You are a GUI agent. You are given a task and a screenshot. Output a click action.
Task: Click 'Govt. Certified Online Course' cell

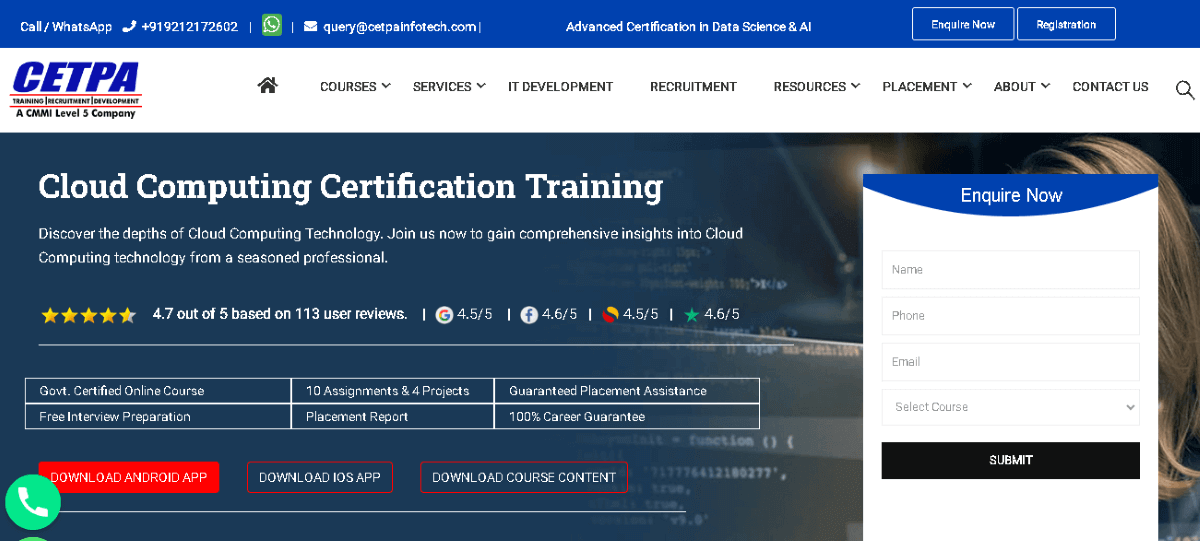(158, 391)
